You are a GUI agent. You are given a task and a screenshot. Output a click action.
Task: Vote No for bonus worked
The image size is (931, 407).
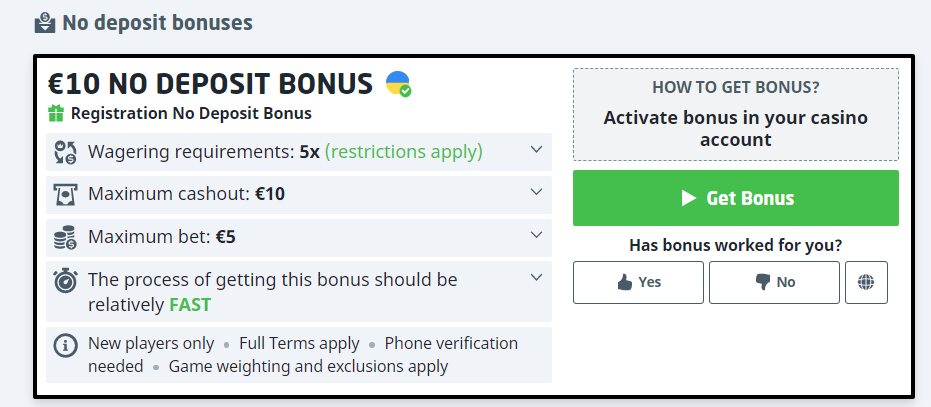pyautogui.click(x=774, y=282)
